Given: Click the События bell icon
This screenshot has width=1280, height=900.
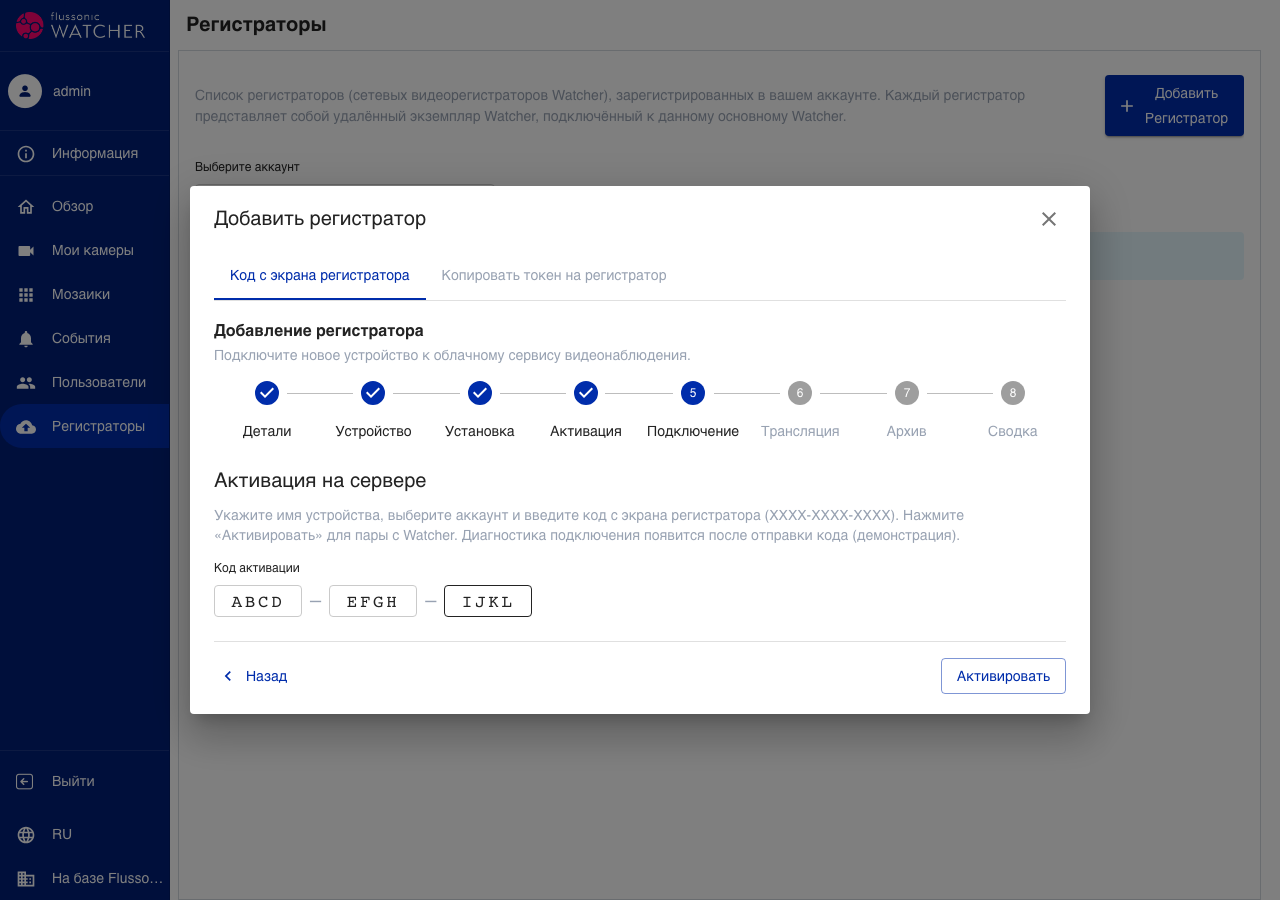Looking at the screenshot, I should click(26, 339).
